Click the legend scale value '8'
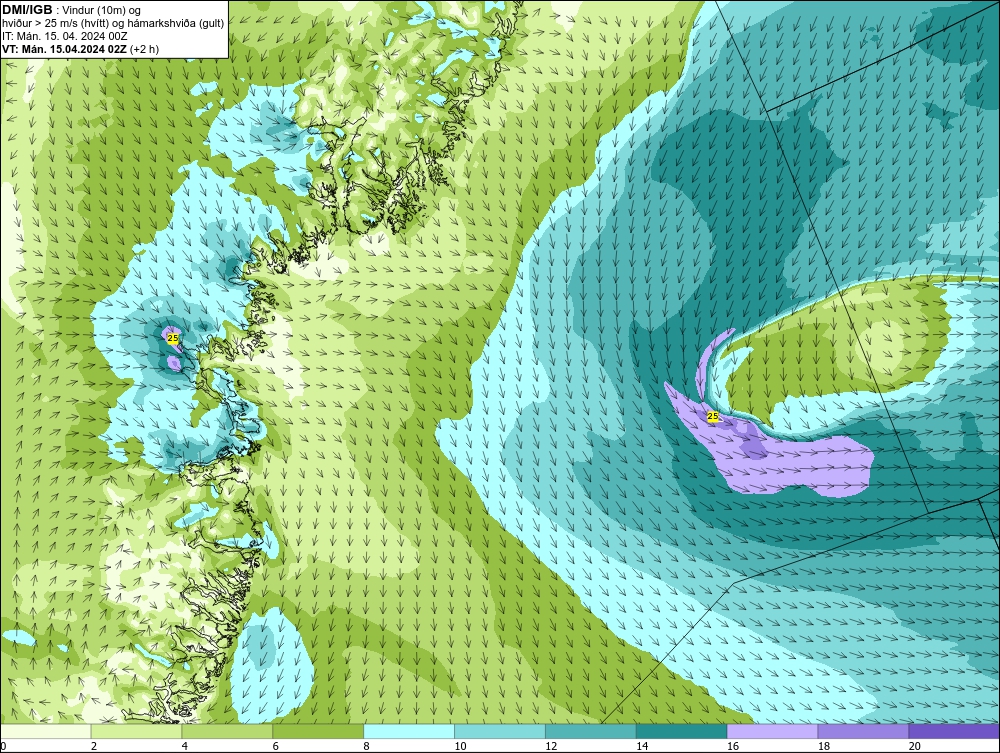The width and height of the screenshot is (1000, 753). pyautogui.click(x=367, y=746)
